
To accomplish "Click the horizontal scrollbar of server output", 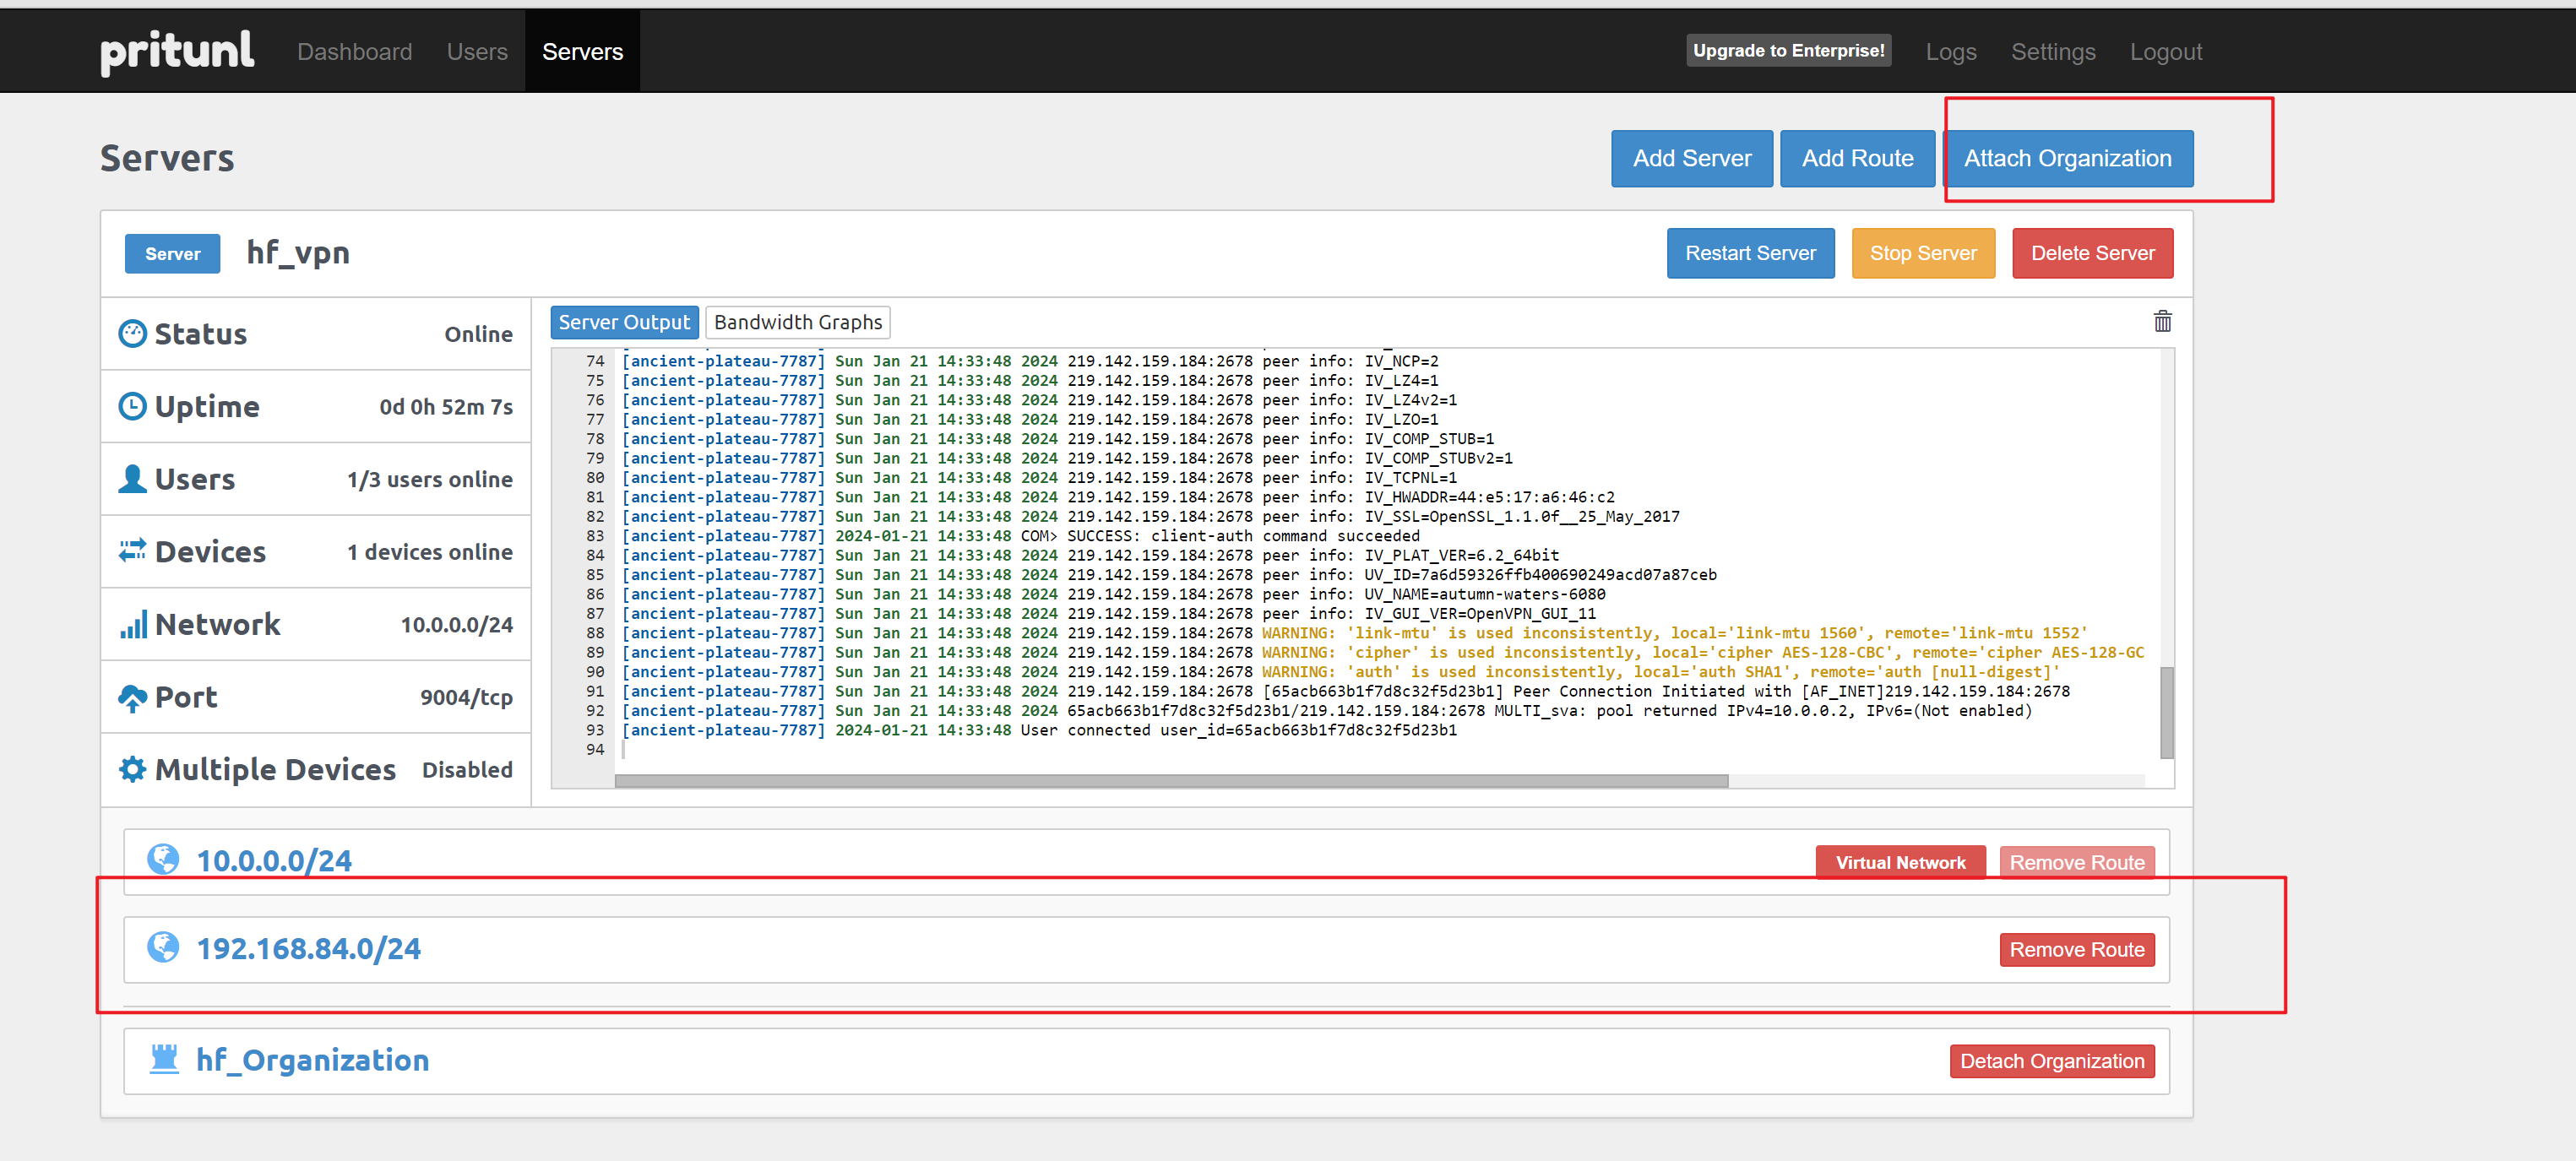I will pos(1170,781).
